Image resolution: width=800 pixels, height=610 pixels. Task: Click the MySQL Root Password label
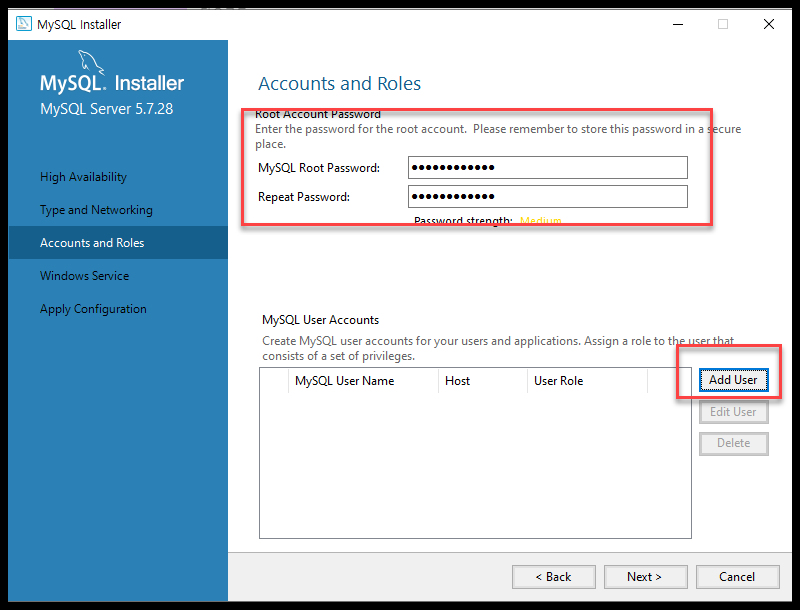[319, 168]
